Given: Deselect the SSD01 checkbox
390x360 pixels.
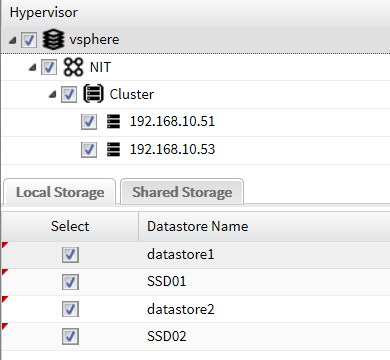Looking at the screenshot, I should click(x=70, y=282).
